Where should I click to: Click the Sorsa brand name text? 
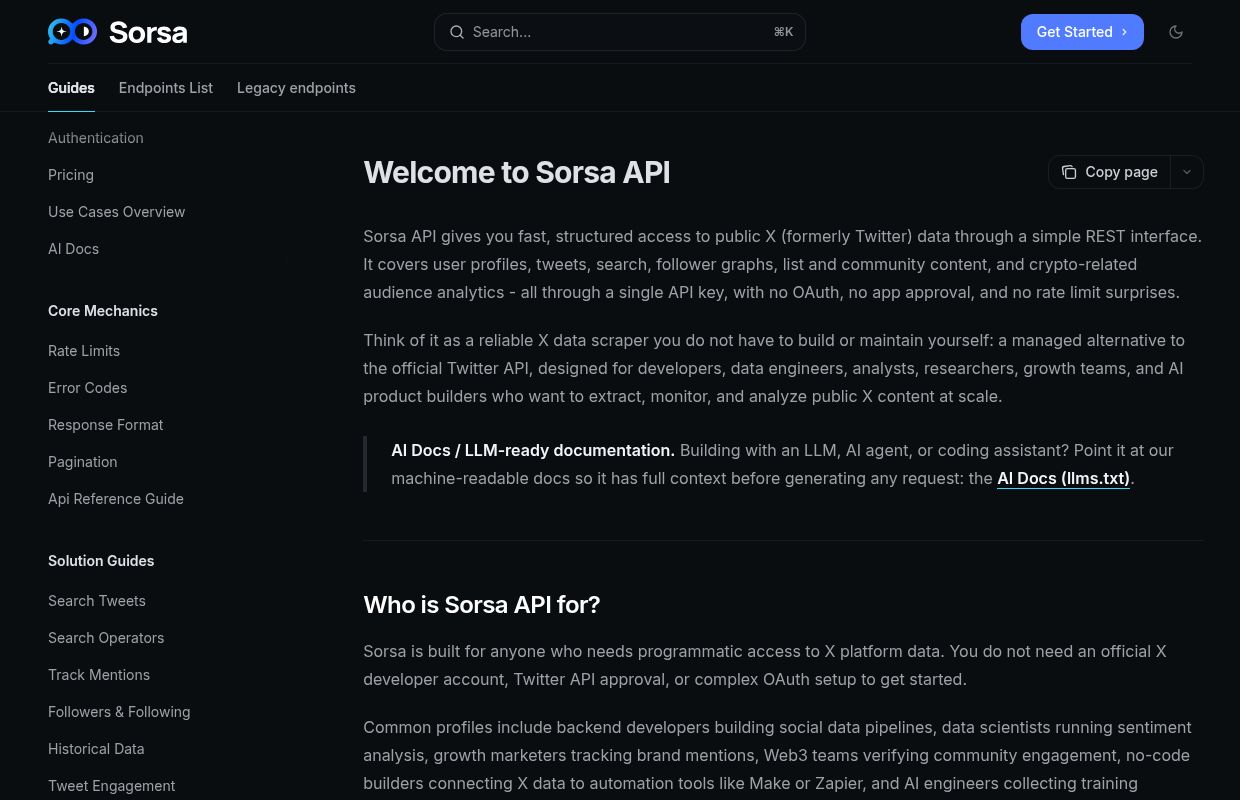pos(148,32)
